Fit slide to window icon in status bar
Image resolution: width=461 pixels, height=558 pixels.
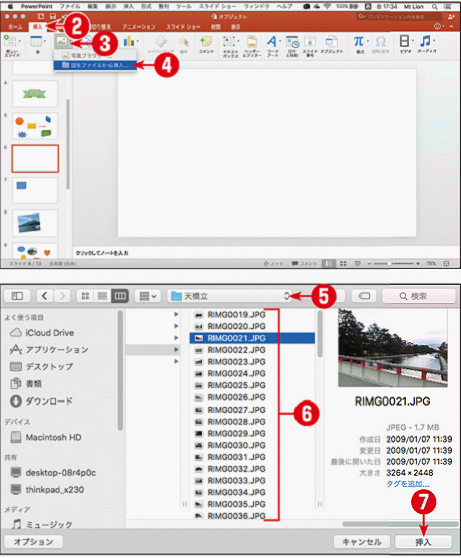click(446, 263)
